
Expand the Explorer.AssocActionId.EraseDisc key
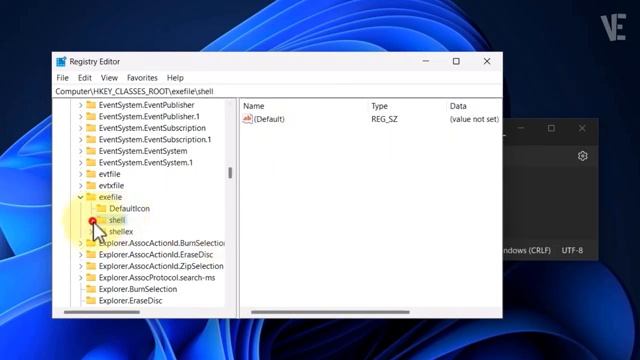pos(80,255)
